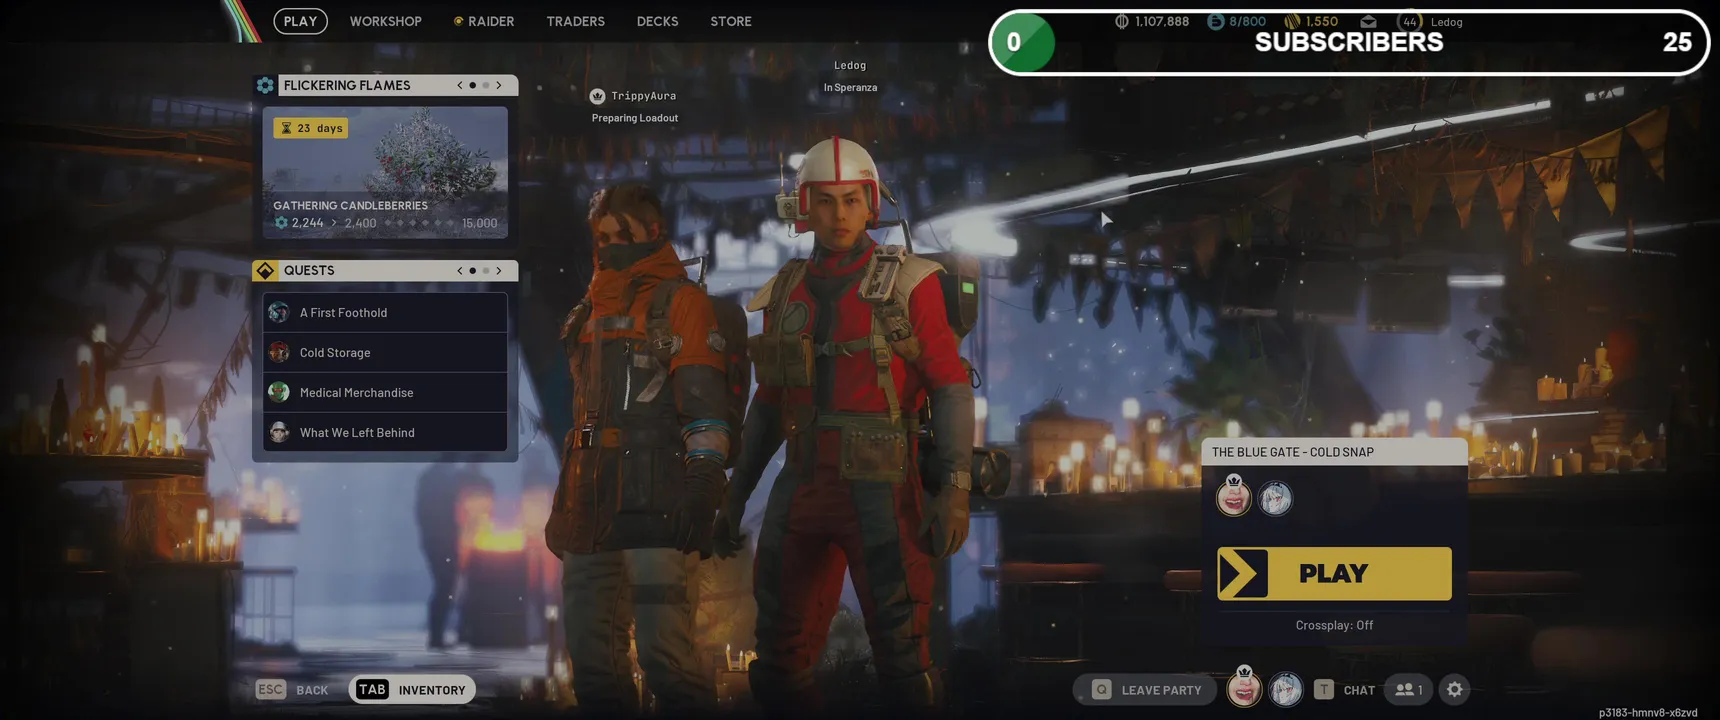Switch to the WORKSHOP tab

pos(385,21)
